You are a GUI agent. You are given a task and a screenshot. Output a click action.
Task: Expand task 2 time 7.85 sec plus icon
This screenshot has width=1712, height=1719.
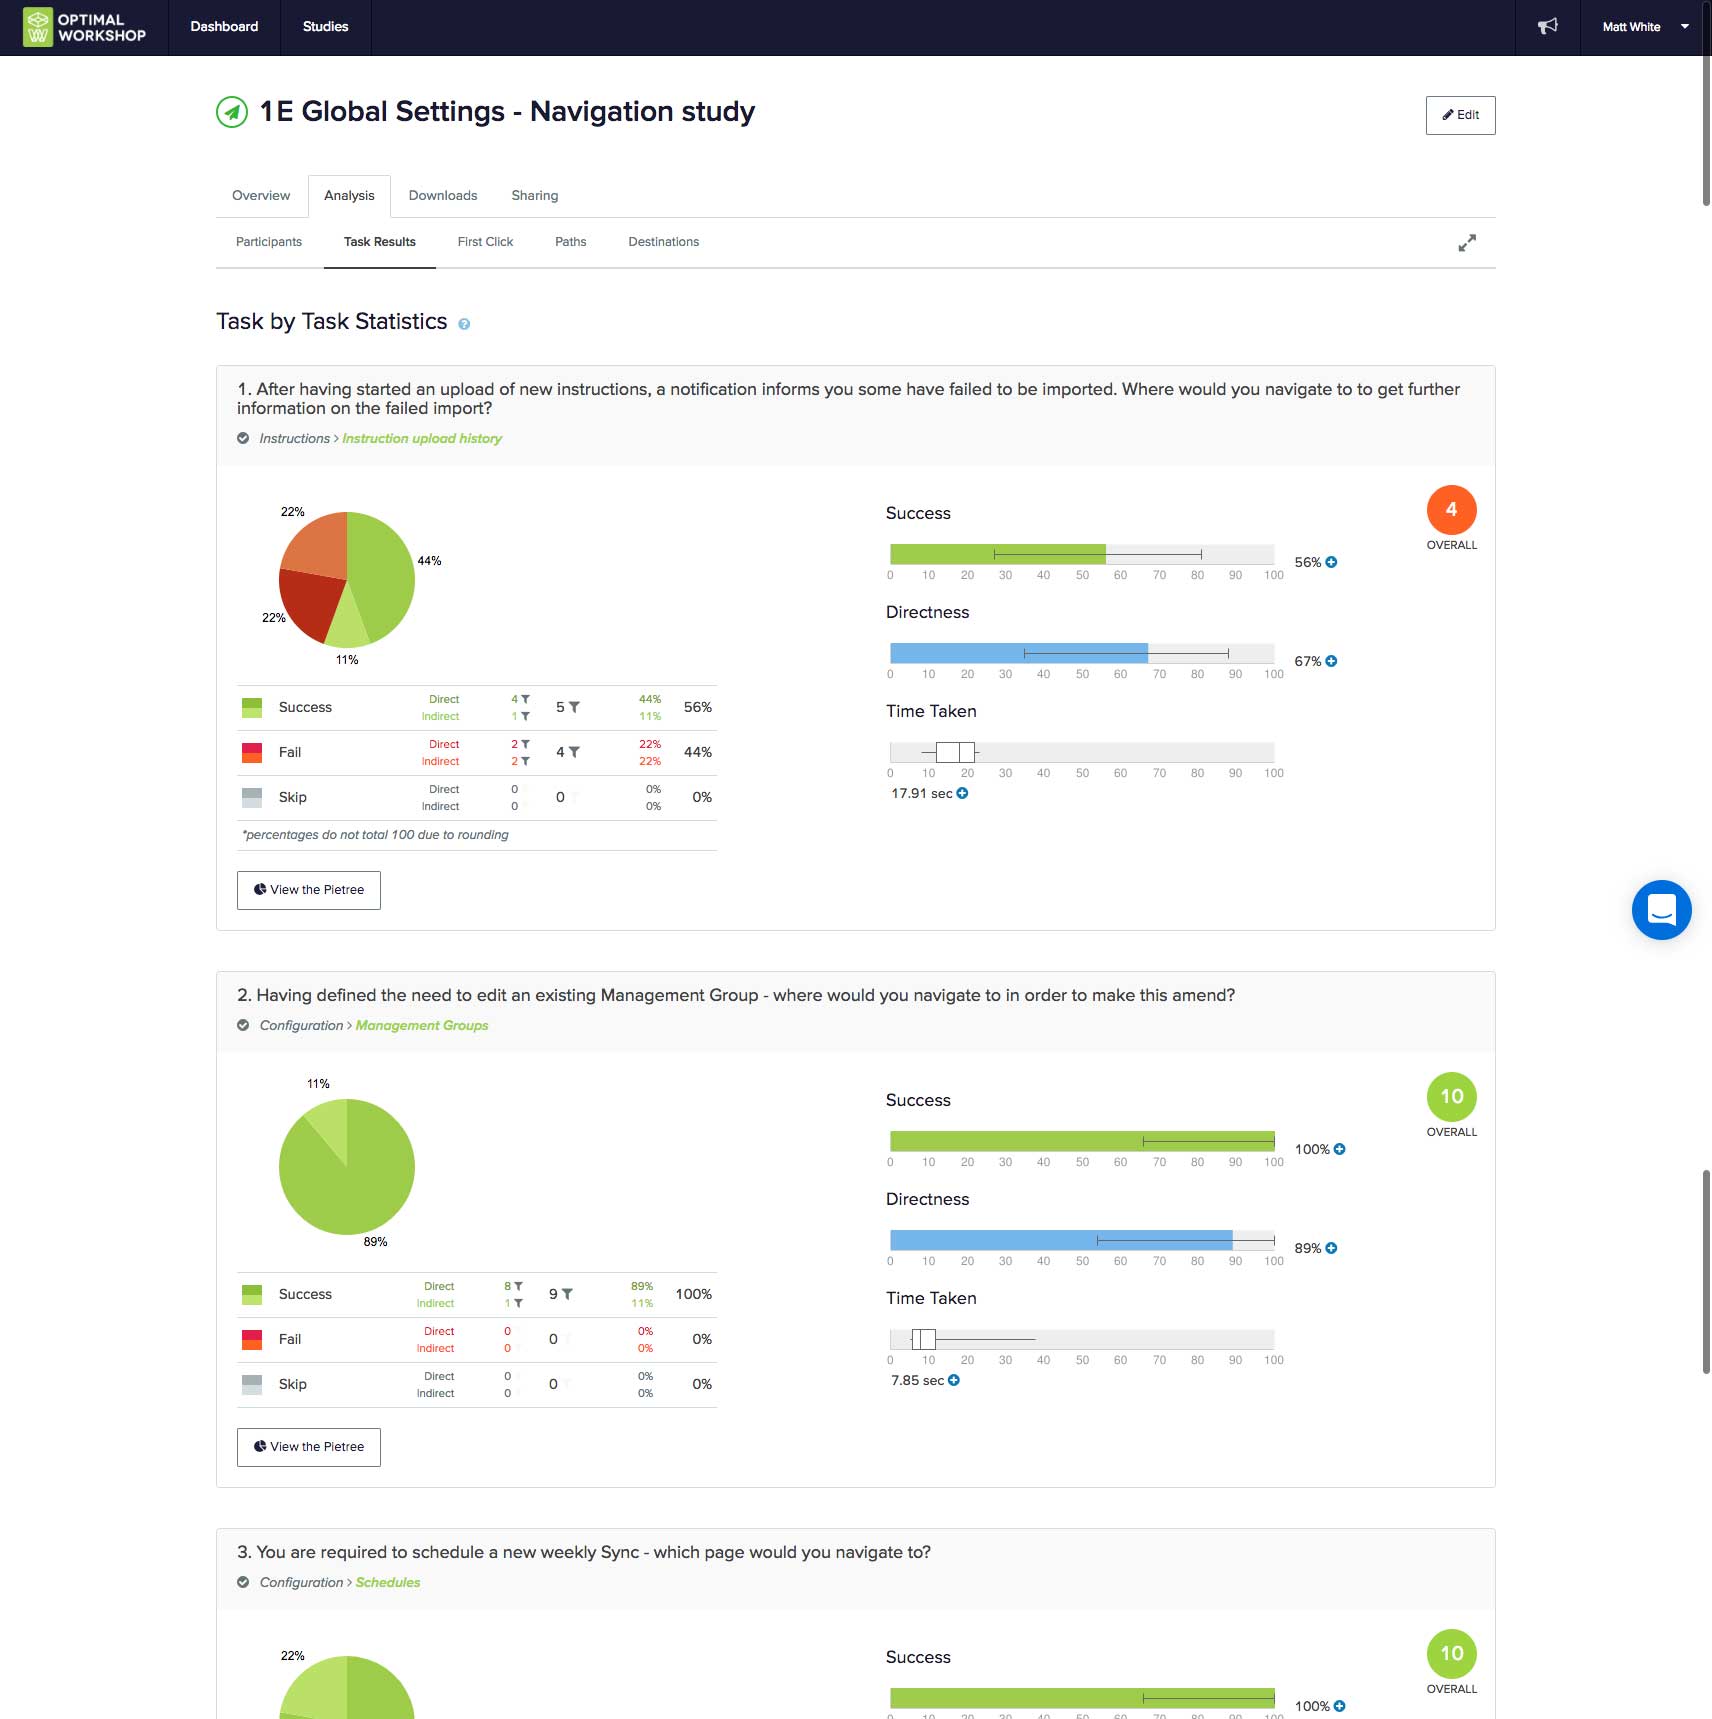954,1381
